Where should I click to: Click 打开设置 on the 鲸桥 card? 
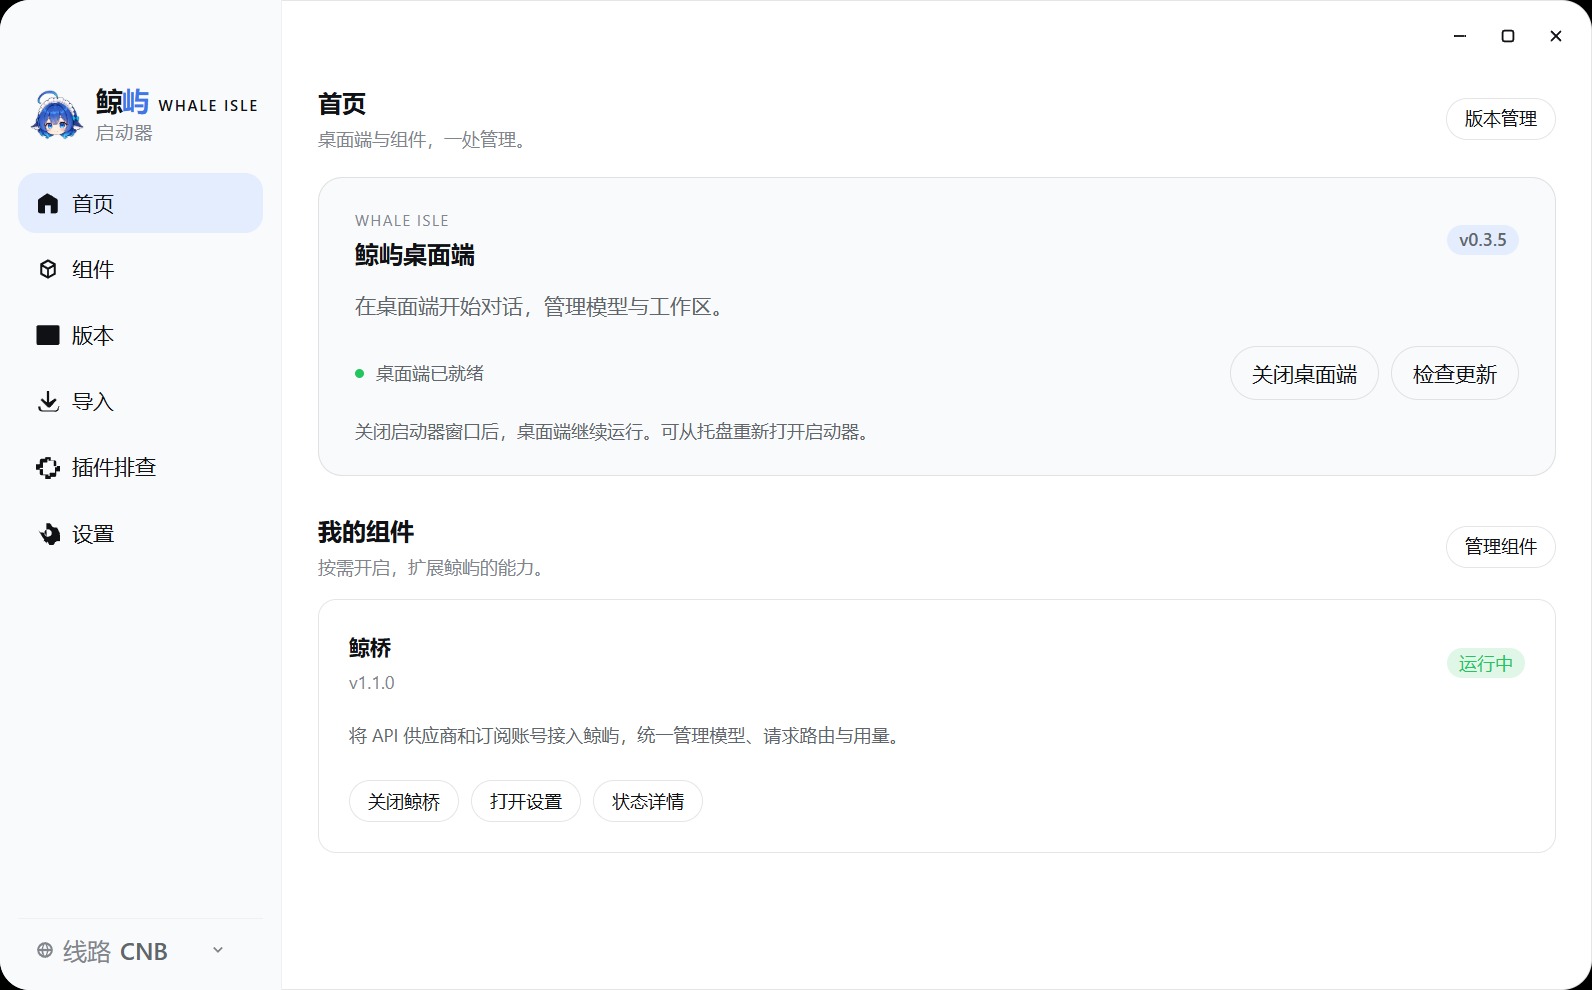coord(526,801)
